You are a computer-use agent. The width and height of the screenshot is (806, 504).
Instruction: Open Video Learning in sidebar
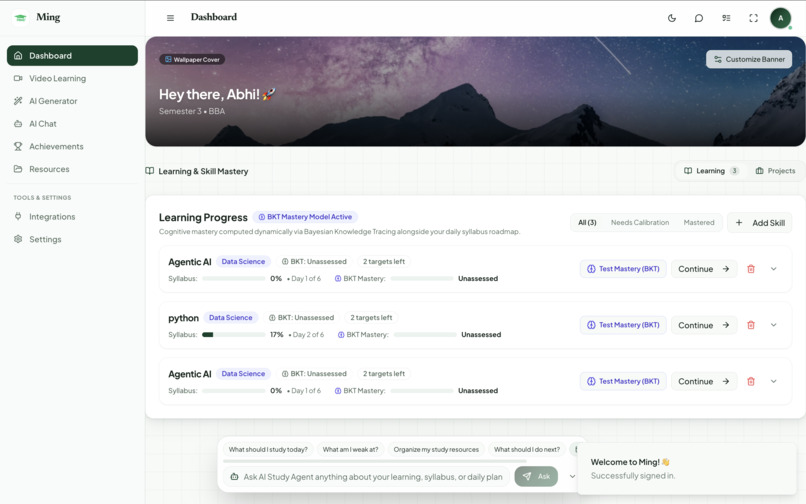pos(72,78)
